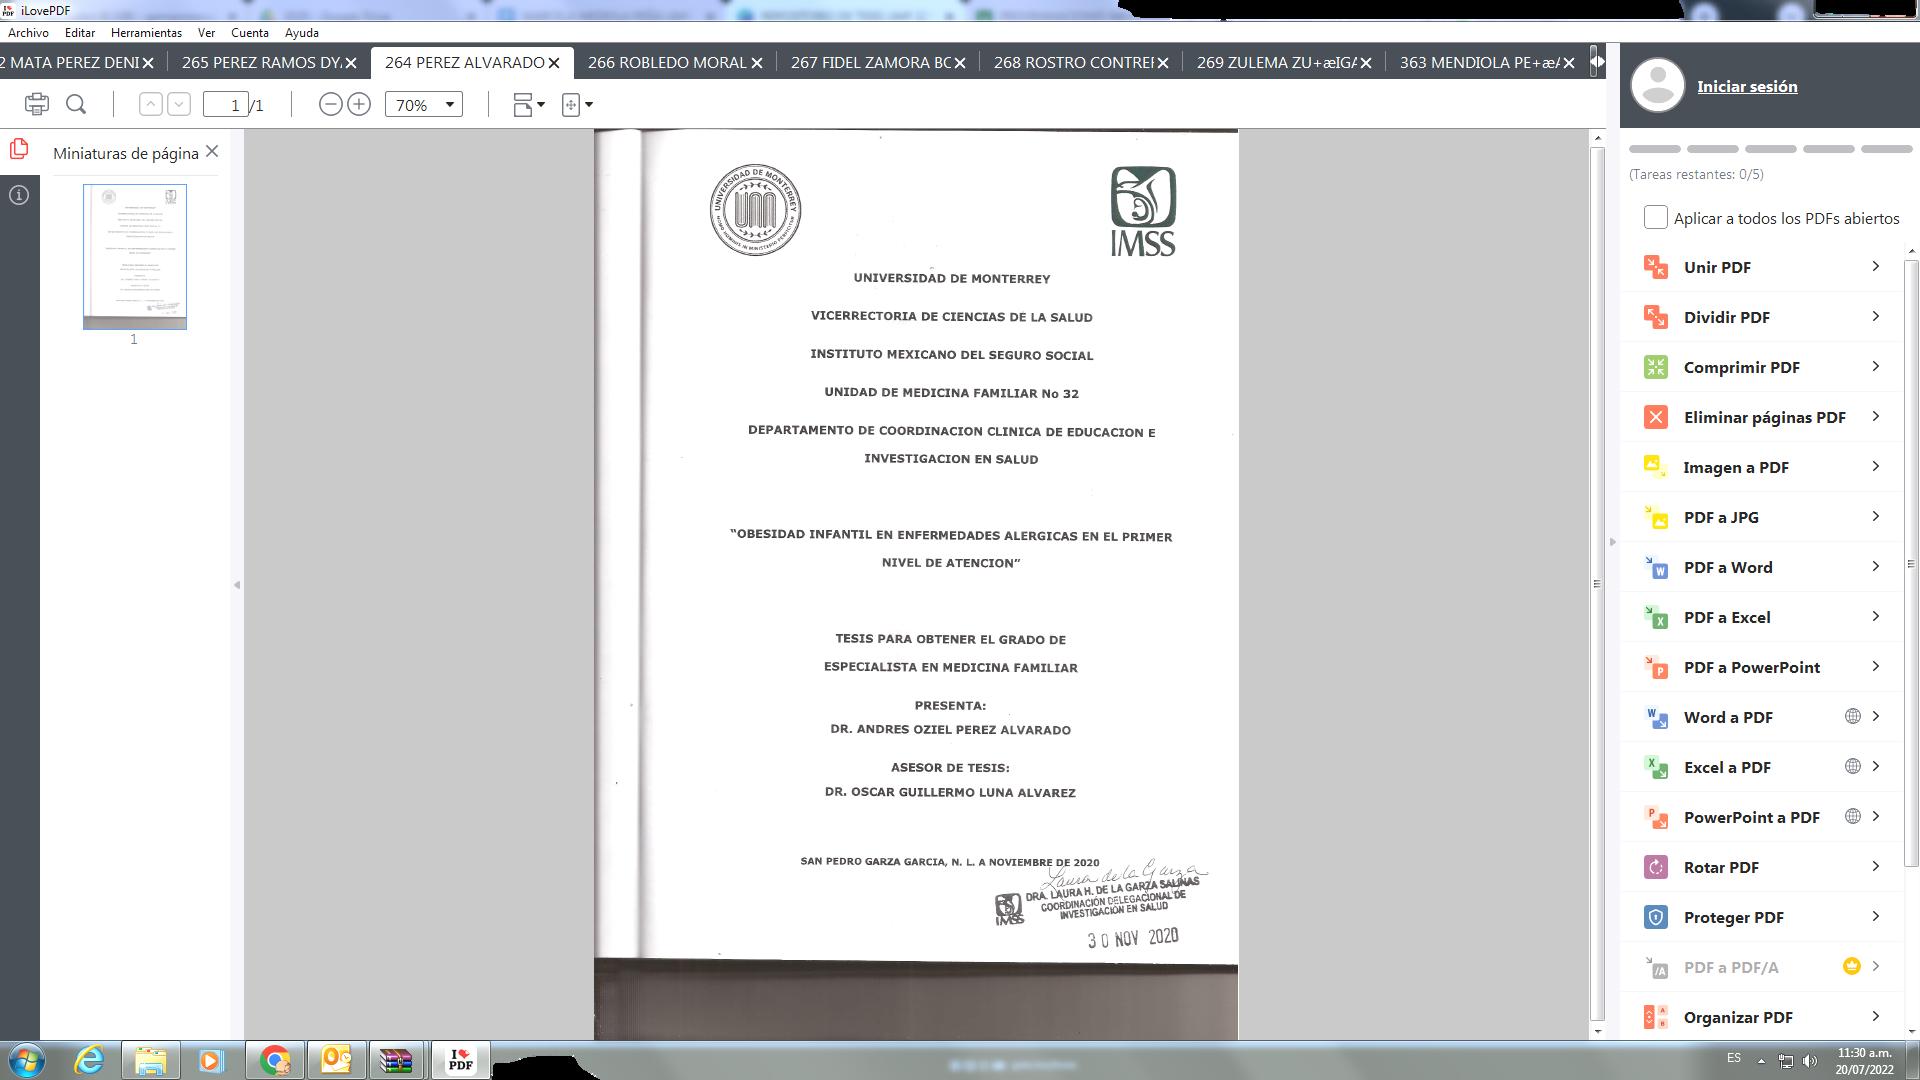Click the Eliminar páginas PDF icon
The width and height of the screenshot is (1920, 1080).
1656,417
